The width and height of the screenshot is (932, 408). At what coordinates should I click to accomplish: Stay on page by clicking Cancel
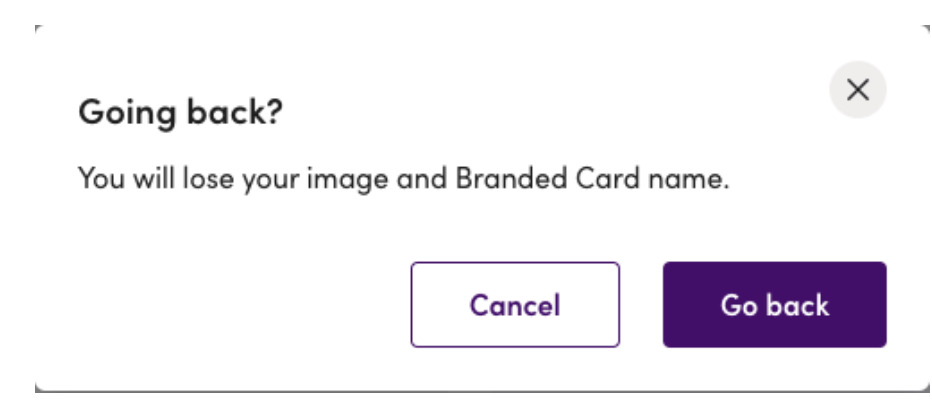point(515,305)
